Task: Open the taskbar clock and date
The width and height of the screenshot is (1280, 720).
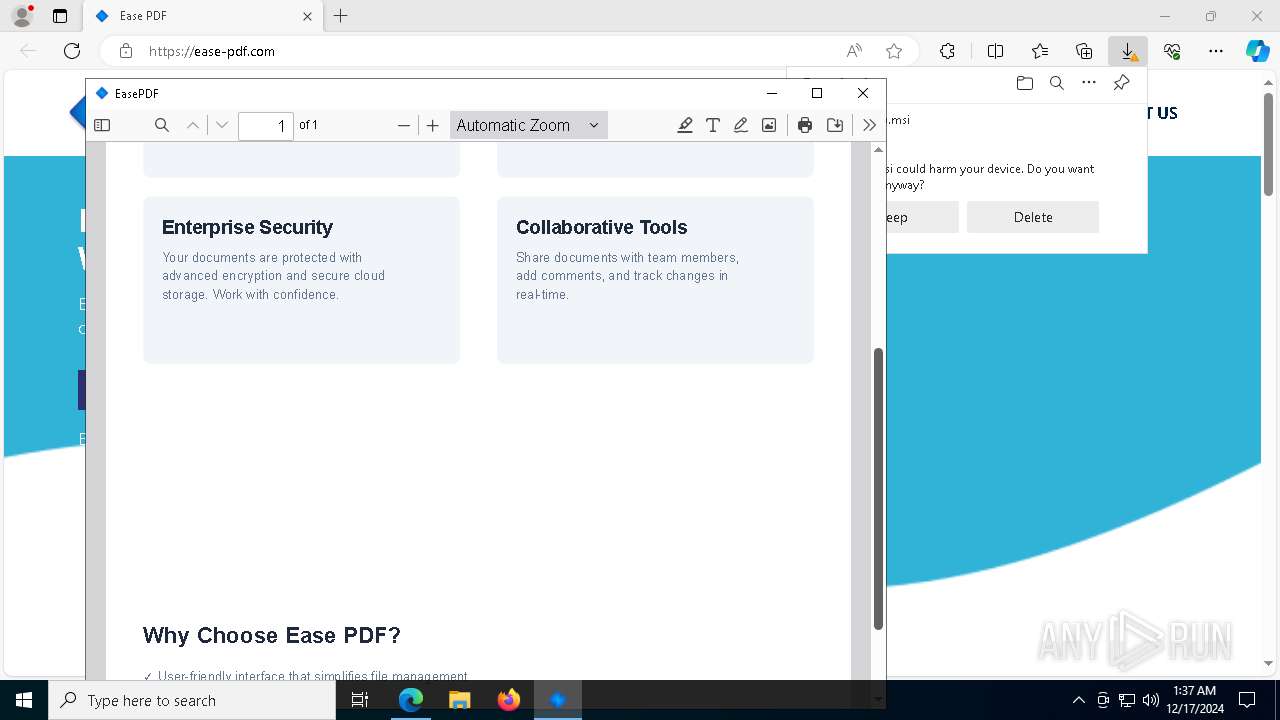Action: [1194, 700]
